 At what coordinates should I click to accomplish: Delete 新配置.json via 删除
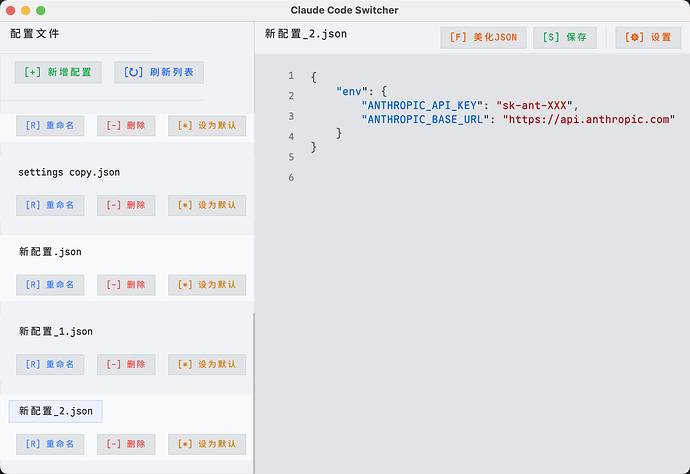click(126, 285)
